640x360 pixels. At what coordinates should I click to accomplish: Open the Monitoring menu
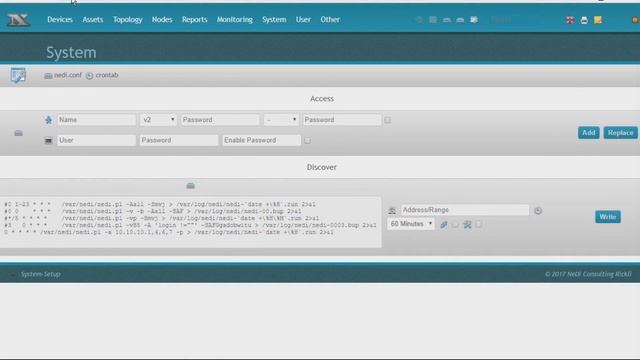[235, 20]
